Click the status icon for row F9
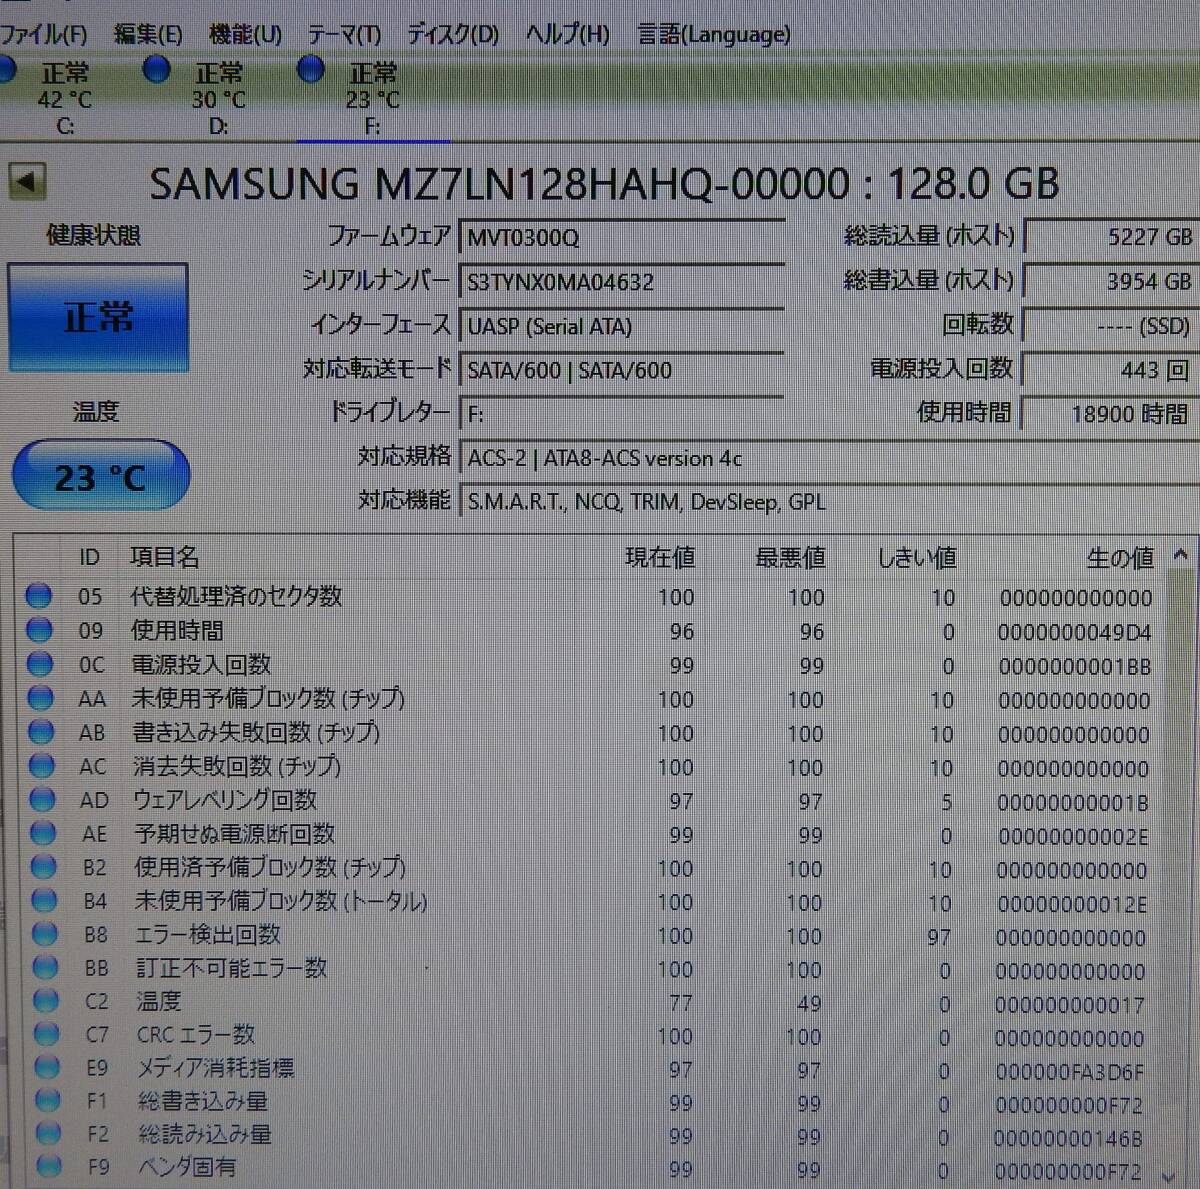1200x1189 pixels. (48, 1166)
